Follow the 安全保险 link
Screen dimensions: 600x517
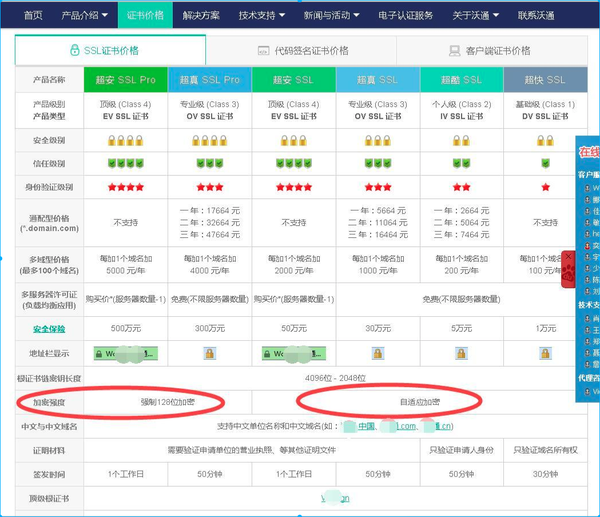pos(49,329)
